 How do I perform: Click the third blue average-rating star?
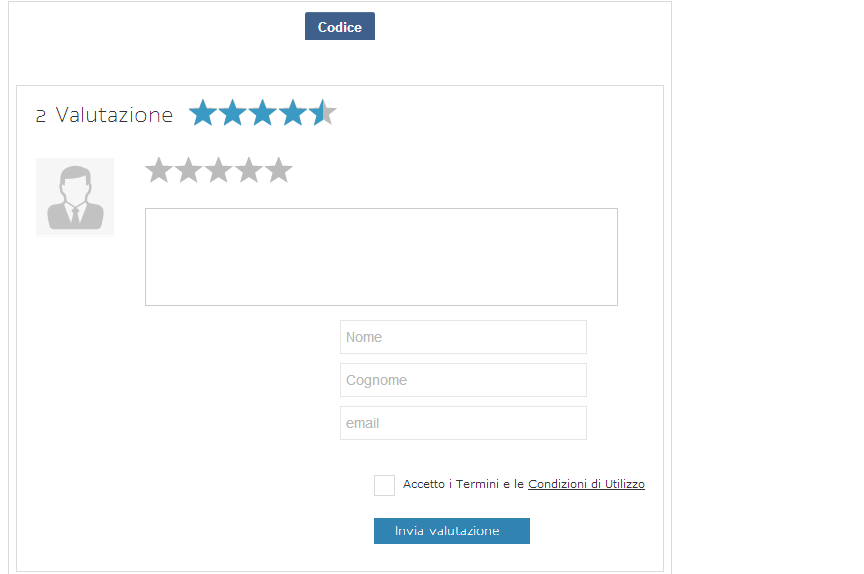click(262, 112)
